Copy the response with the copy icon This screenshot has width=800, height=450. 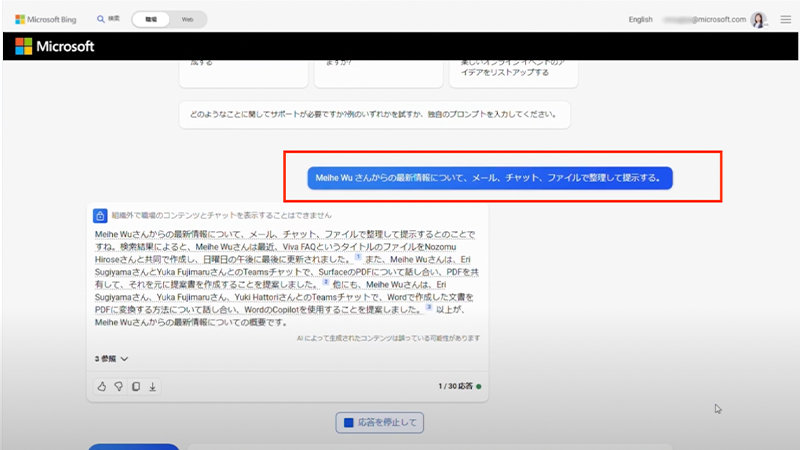[x=135, y=386]
